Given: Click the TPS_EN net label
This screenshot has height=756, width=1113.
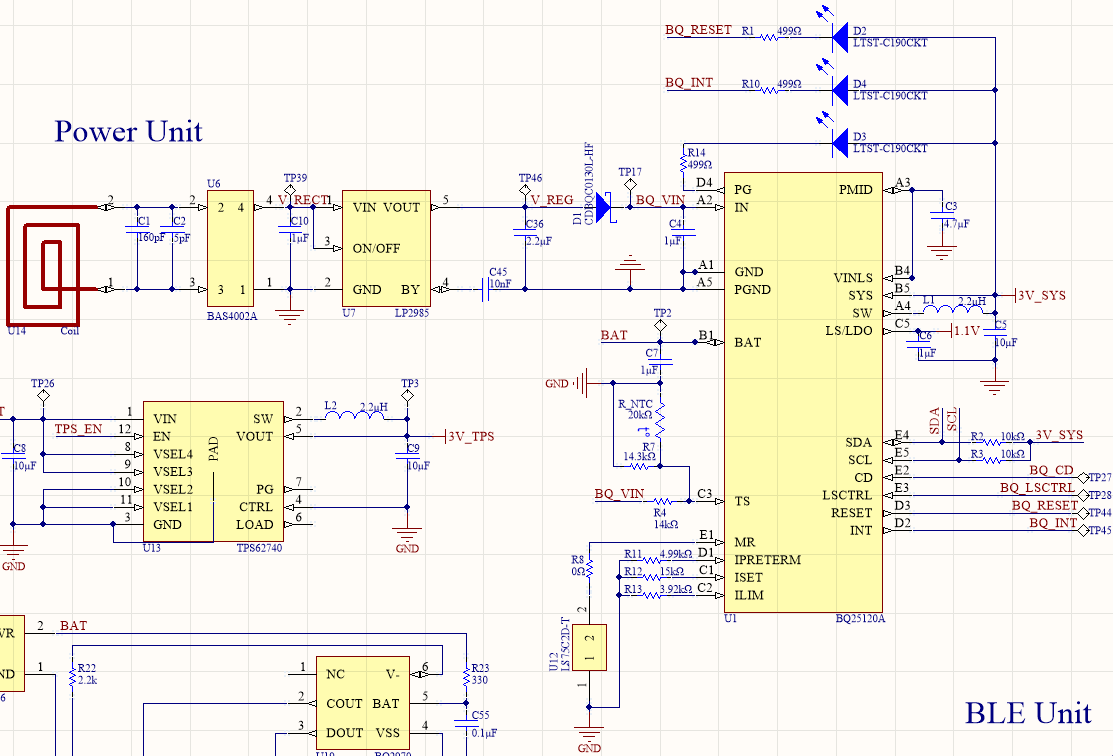Looking at the screenshot, I should (79, 429).
